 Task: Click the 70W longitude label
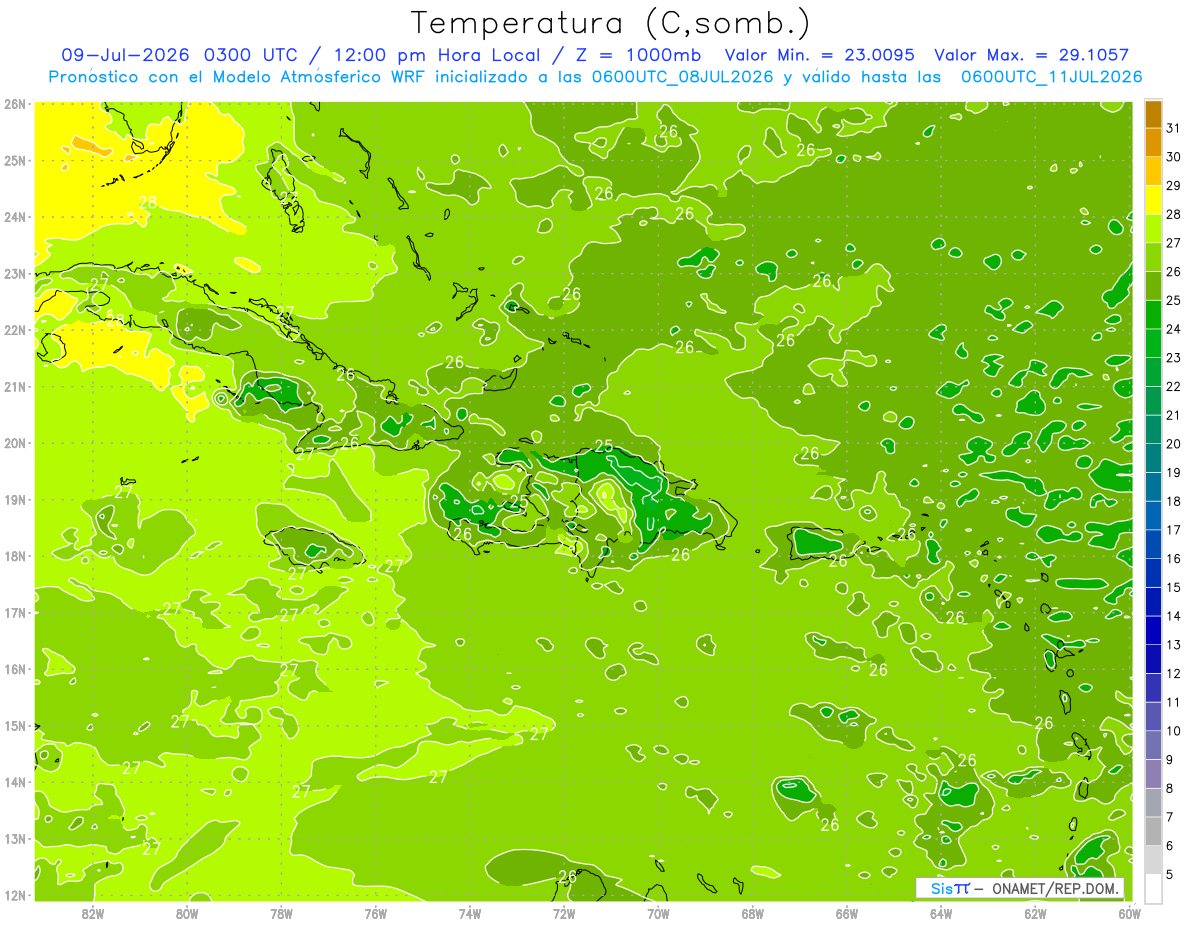(x=658, y=913)
